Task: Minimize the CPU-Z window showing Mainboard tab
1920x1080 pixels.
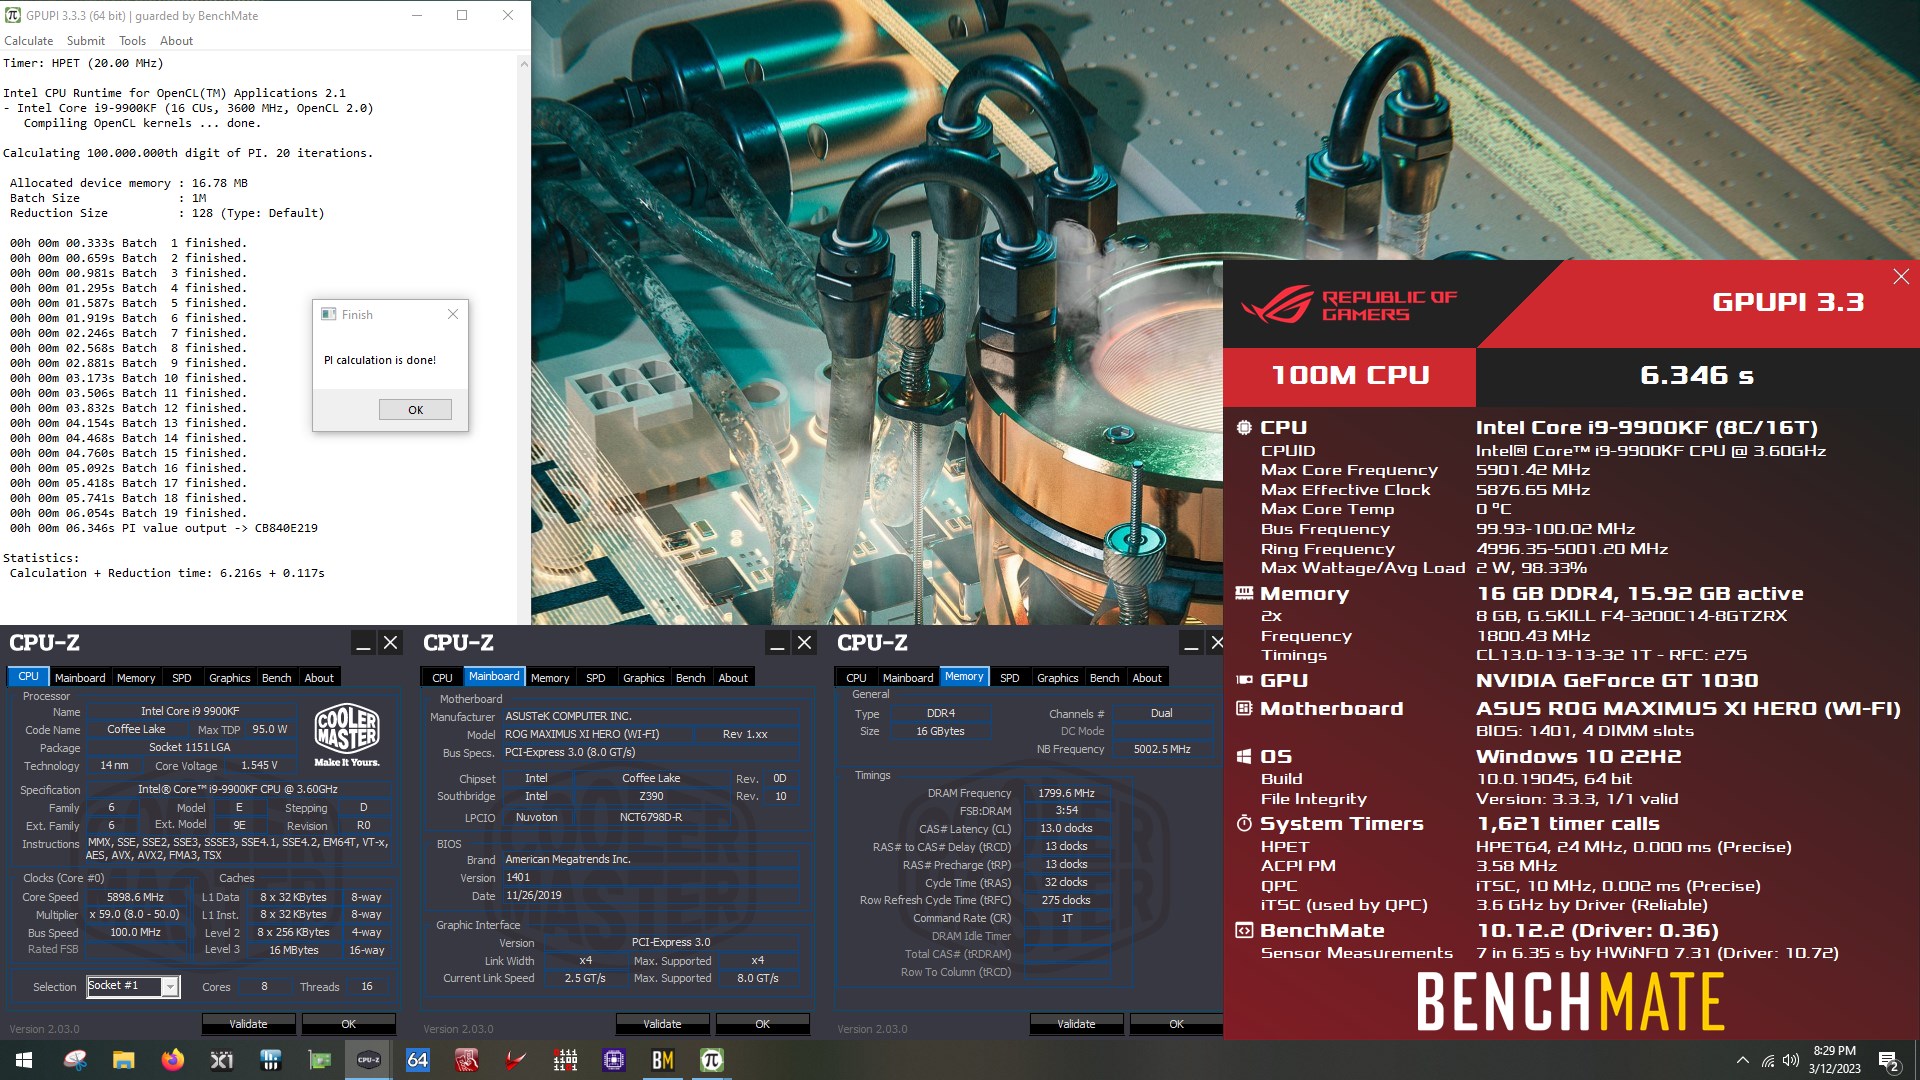Action: click(x=777, y=643)
